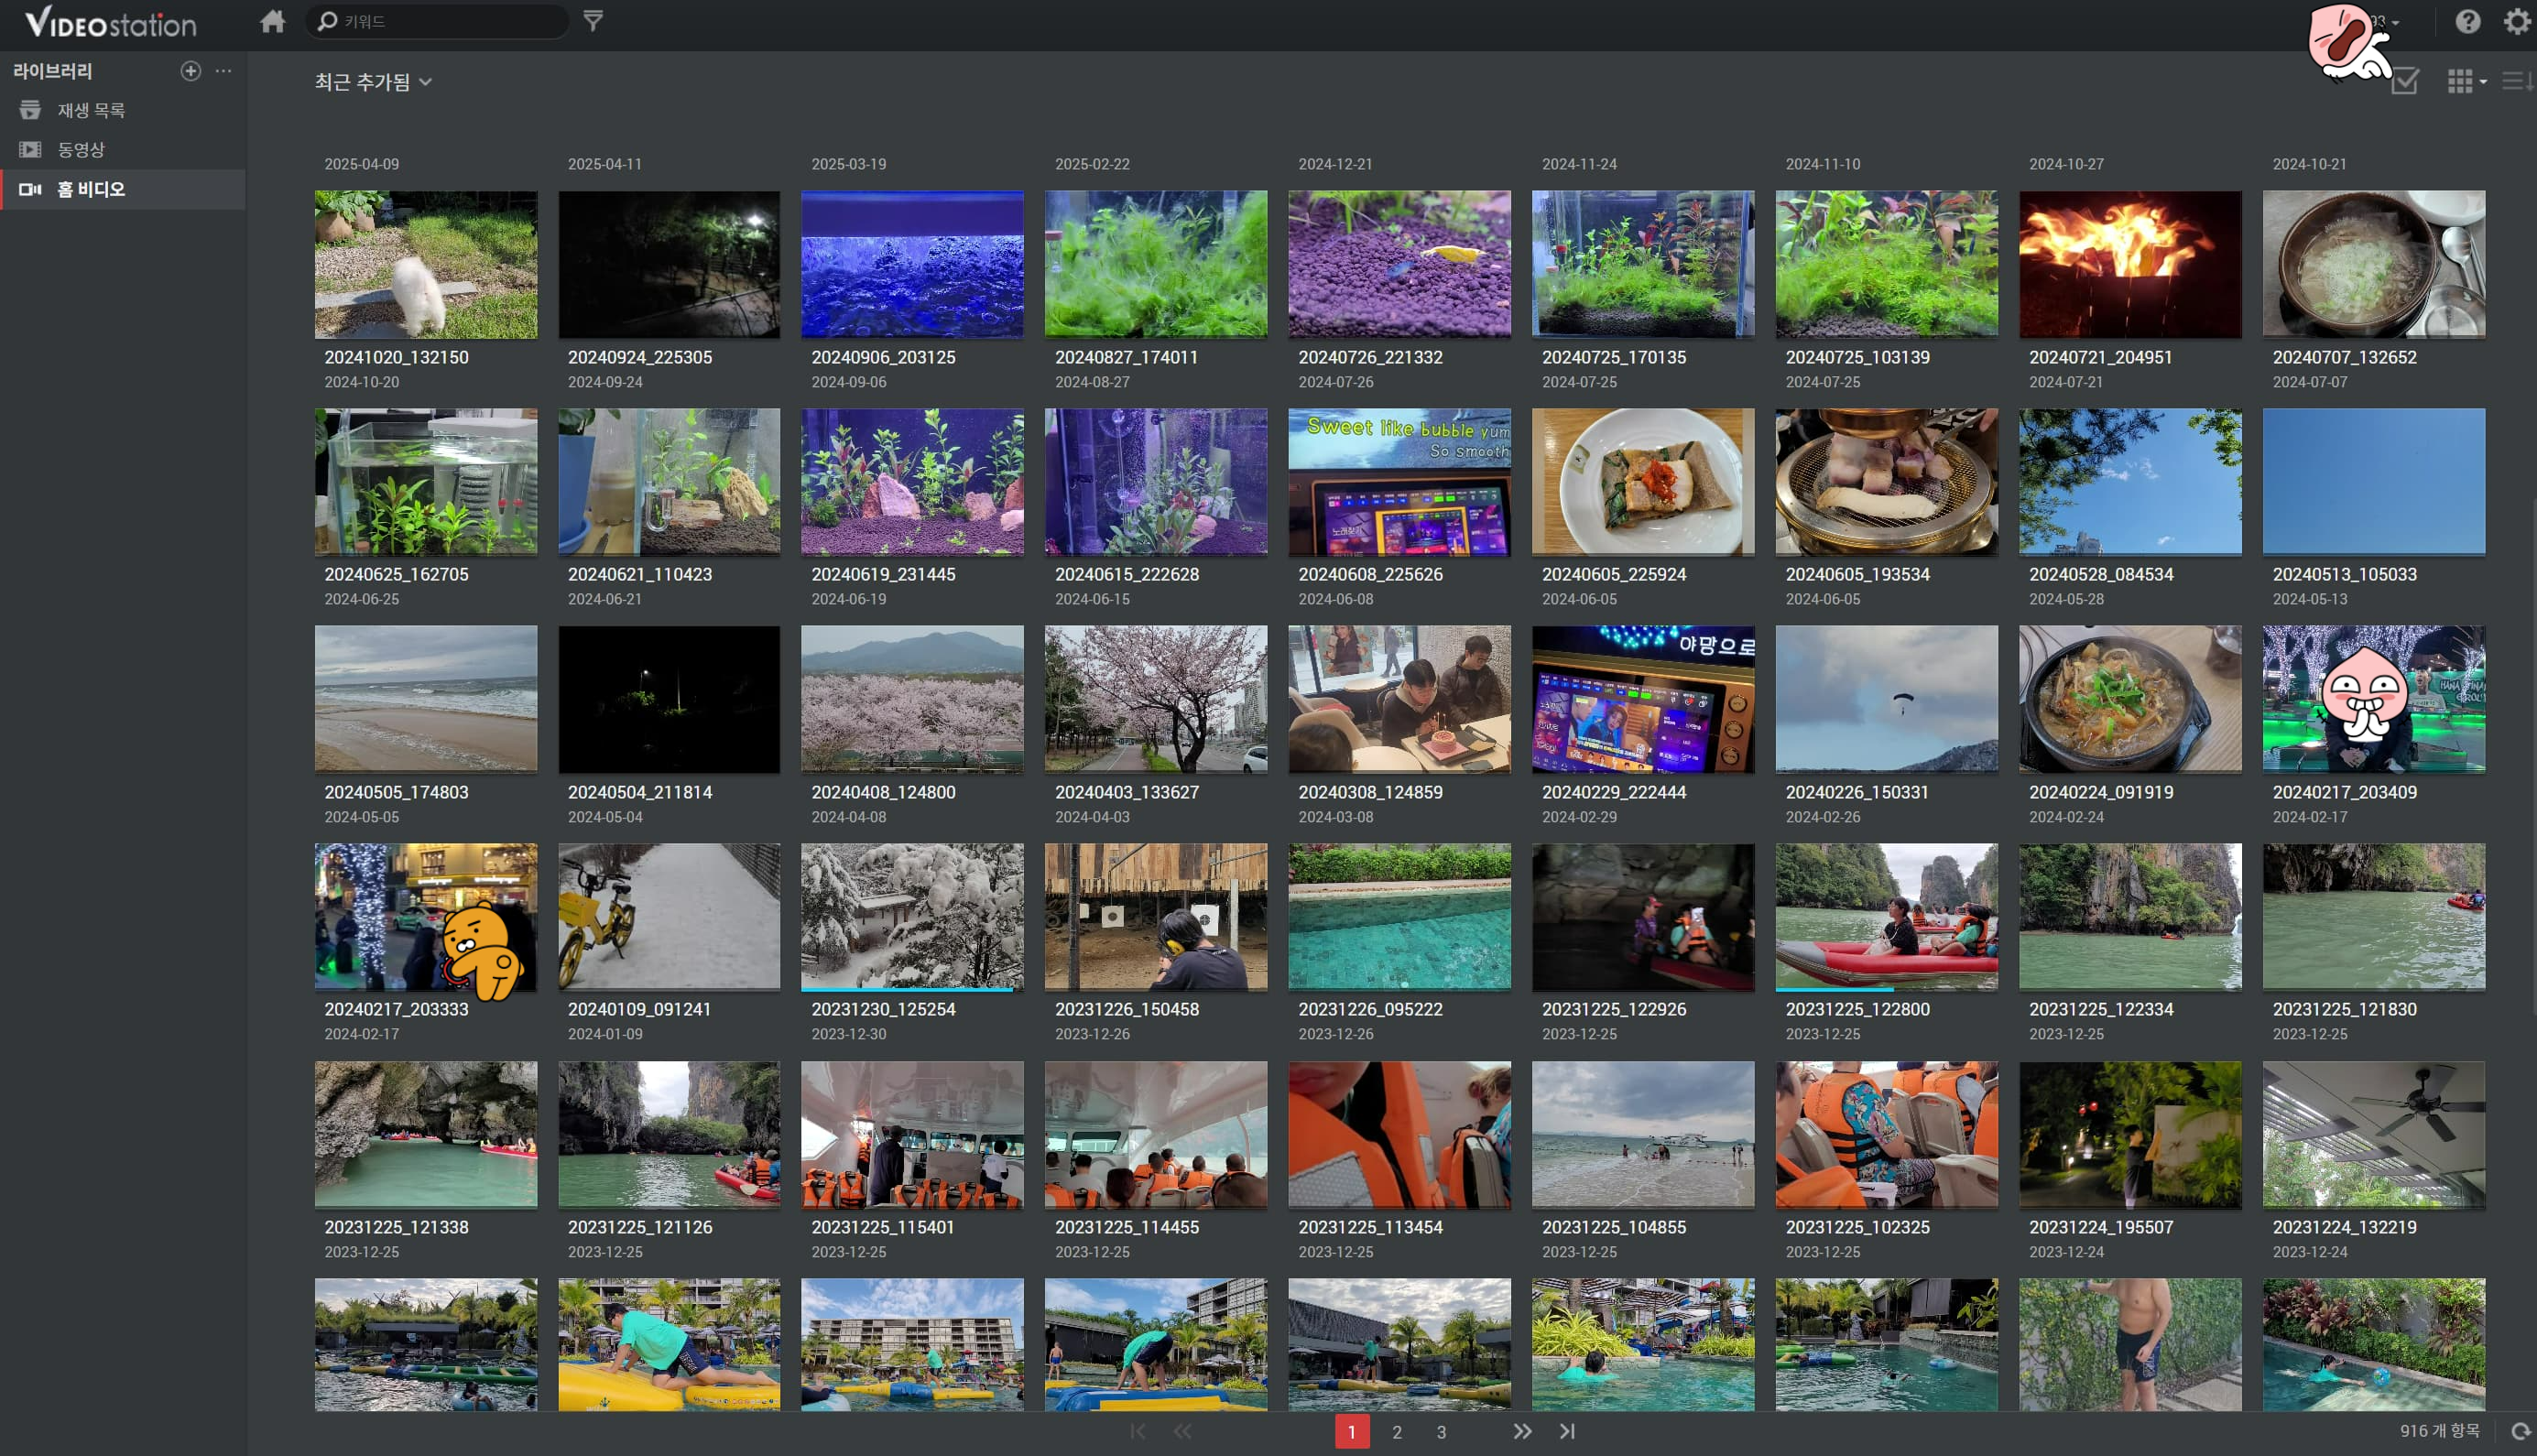Click the home icon in top bar
The width and height of the screenshot is (2537, 1456).
272,22
